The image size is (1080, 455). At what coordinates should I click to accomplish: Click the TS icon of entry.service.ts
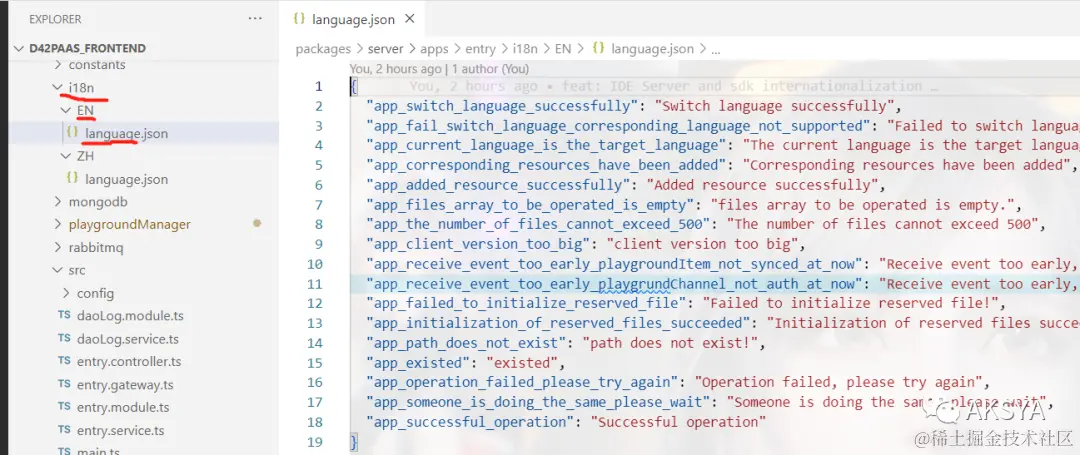pyautogui.click(x=65, y=430)
